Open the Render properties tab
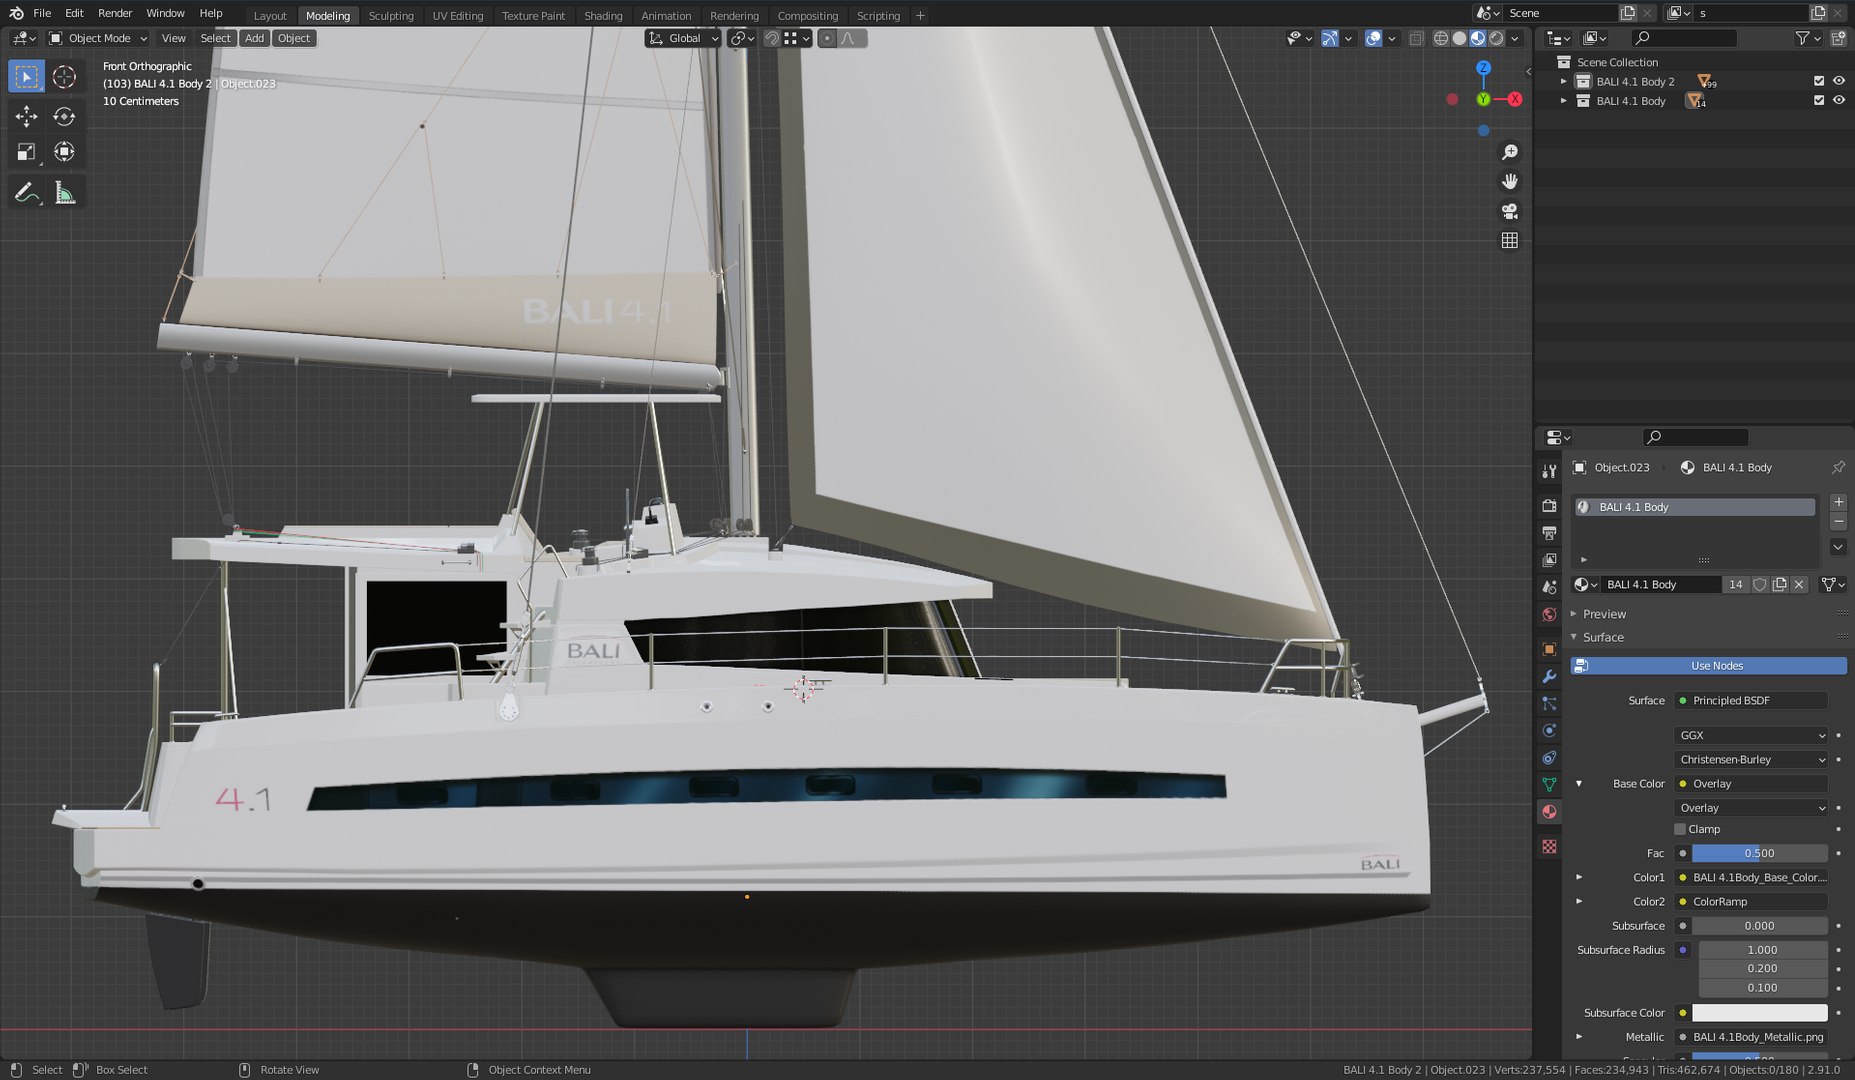 [1549, 506]
